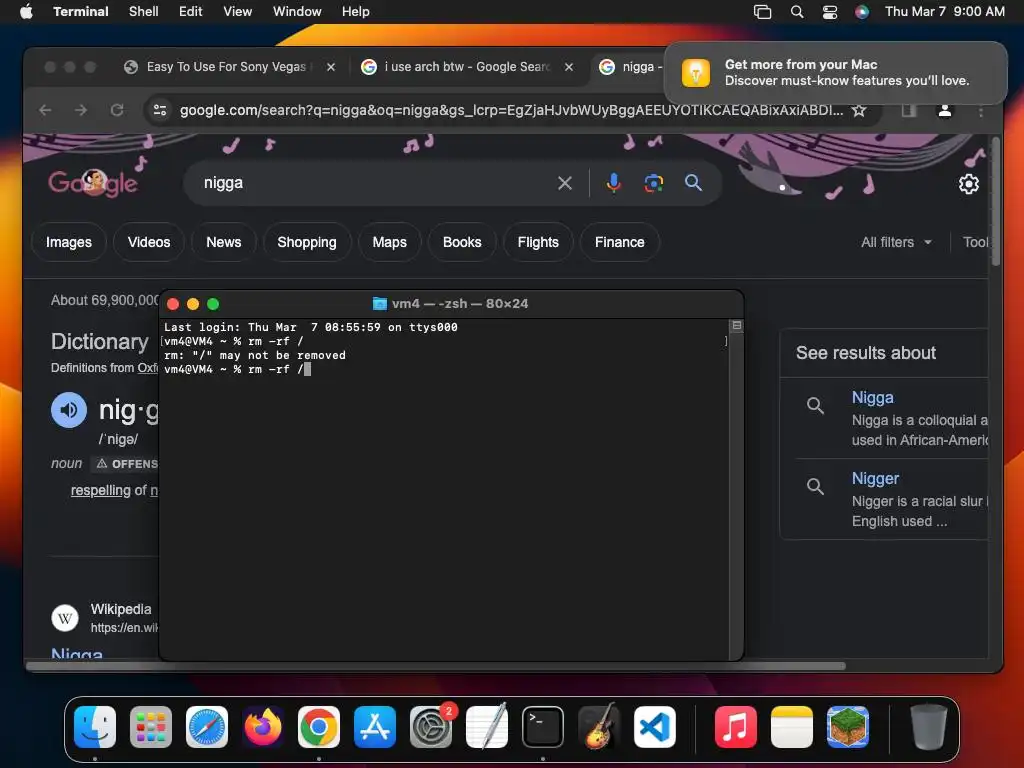Image resolution: width=1024 pixels, height=768 pixels.
Task: Filter results by Maps
Action: coord(389,242)
